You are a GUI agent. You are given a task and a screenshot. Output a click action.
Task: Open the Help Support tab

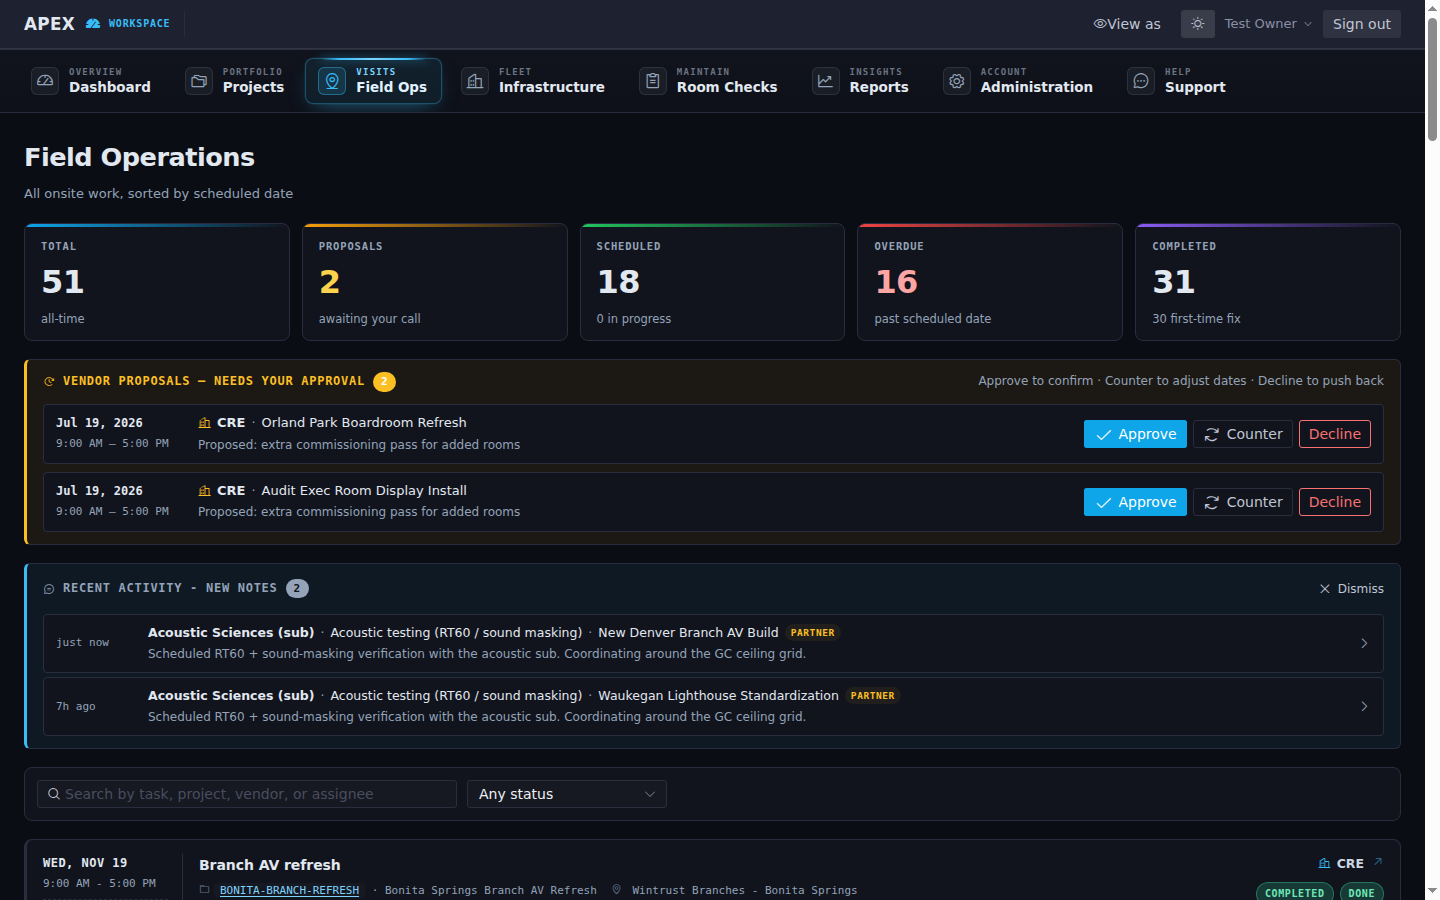1177,81
